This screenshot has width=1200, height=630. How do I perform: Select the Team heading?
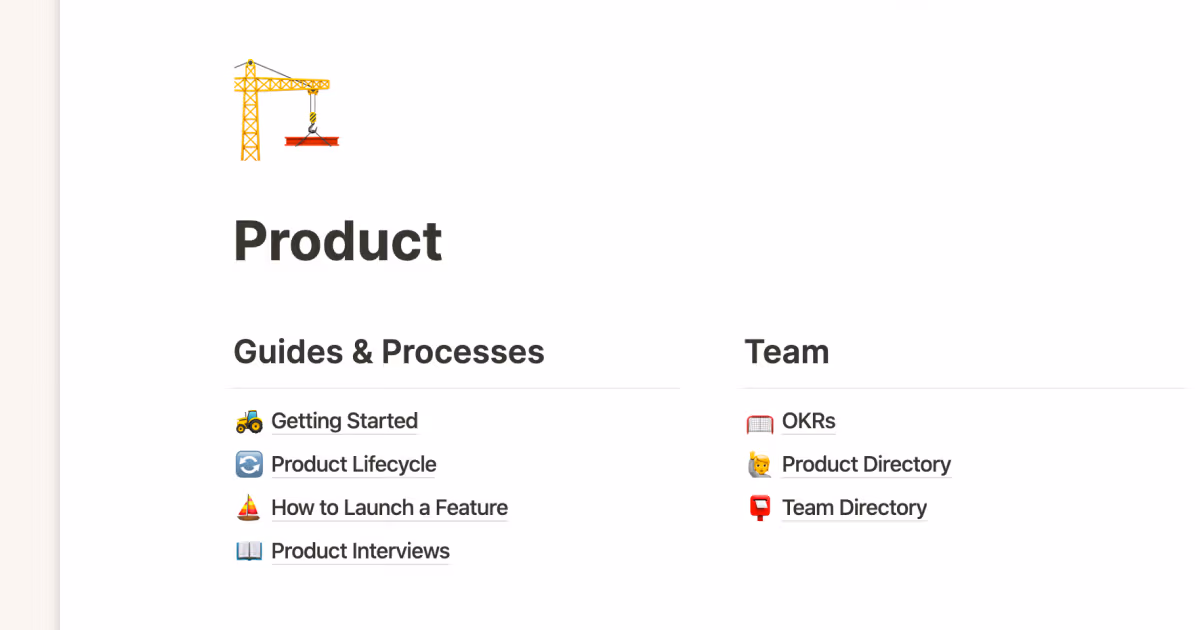[787, 351]
